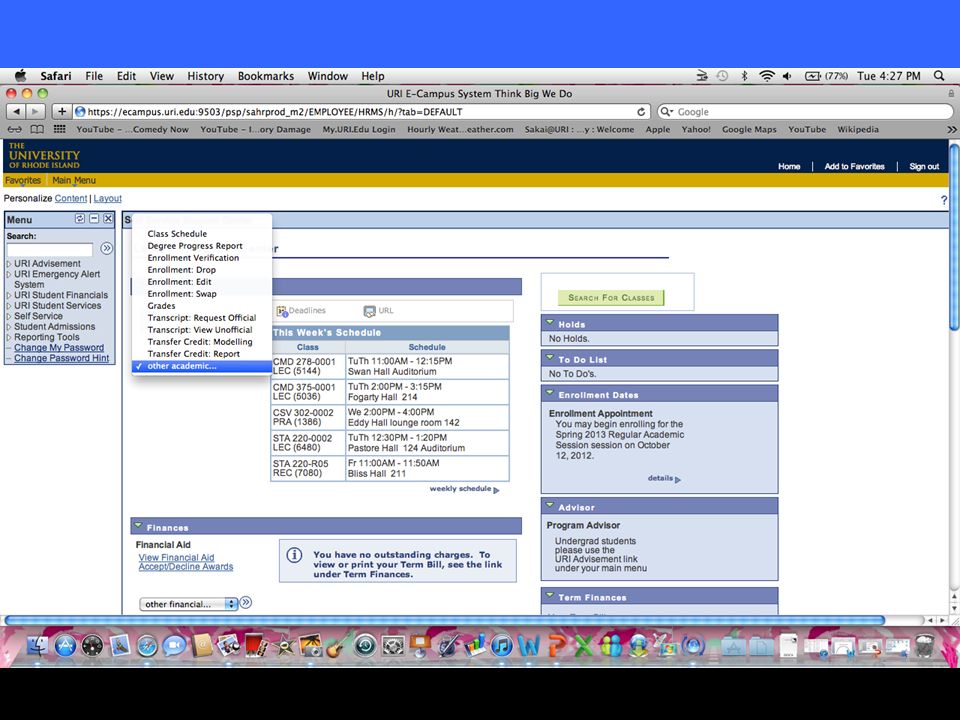Click the go button beside other financial
This screenshot has height=720, width=960.
point(246,602)
